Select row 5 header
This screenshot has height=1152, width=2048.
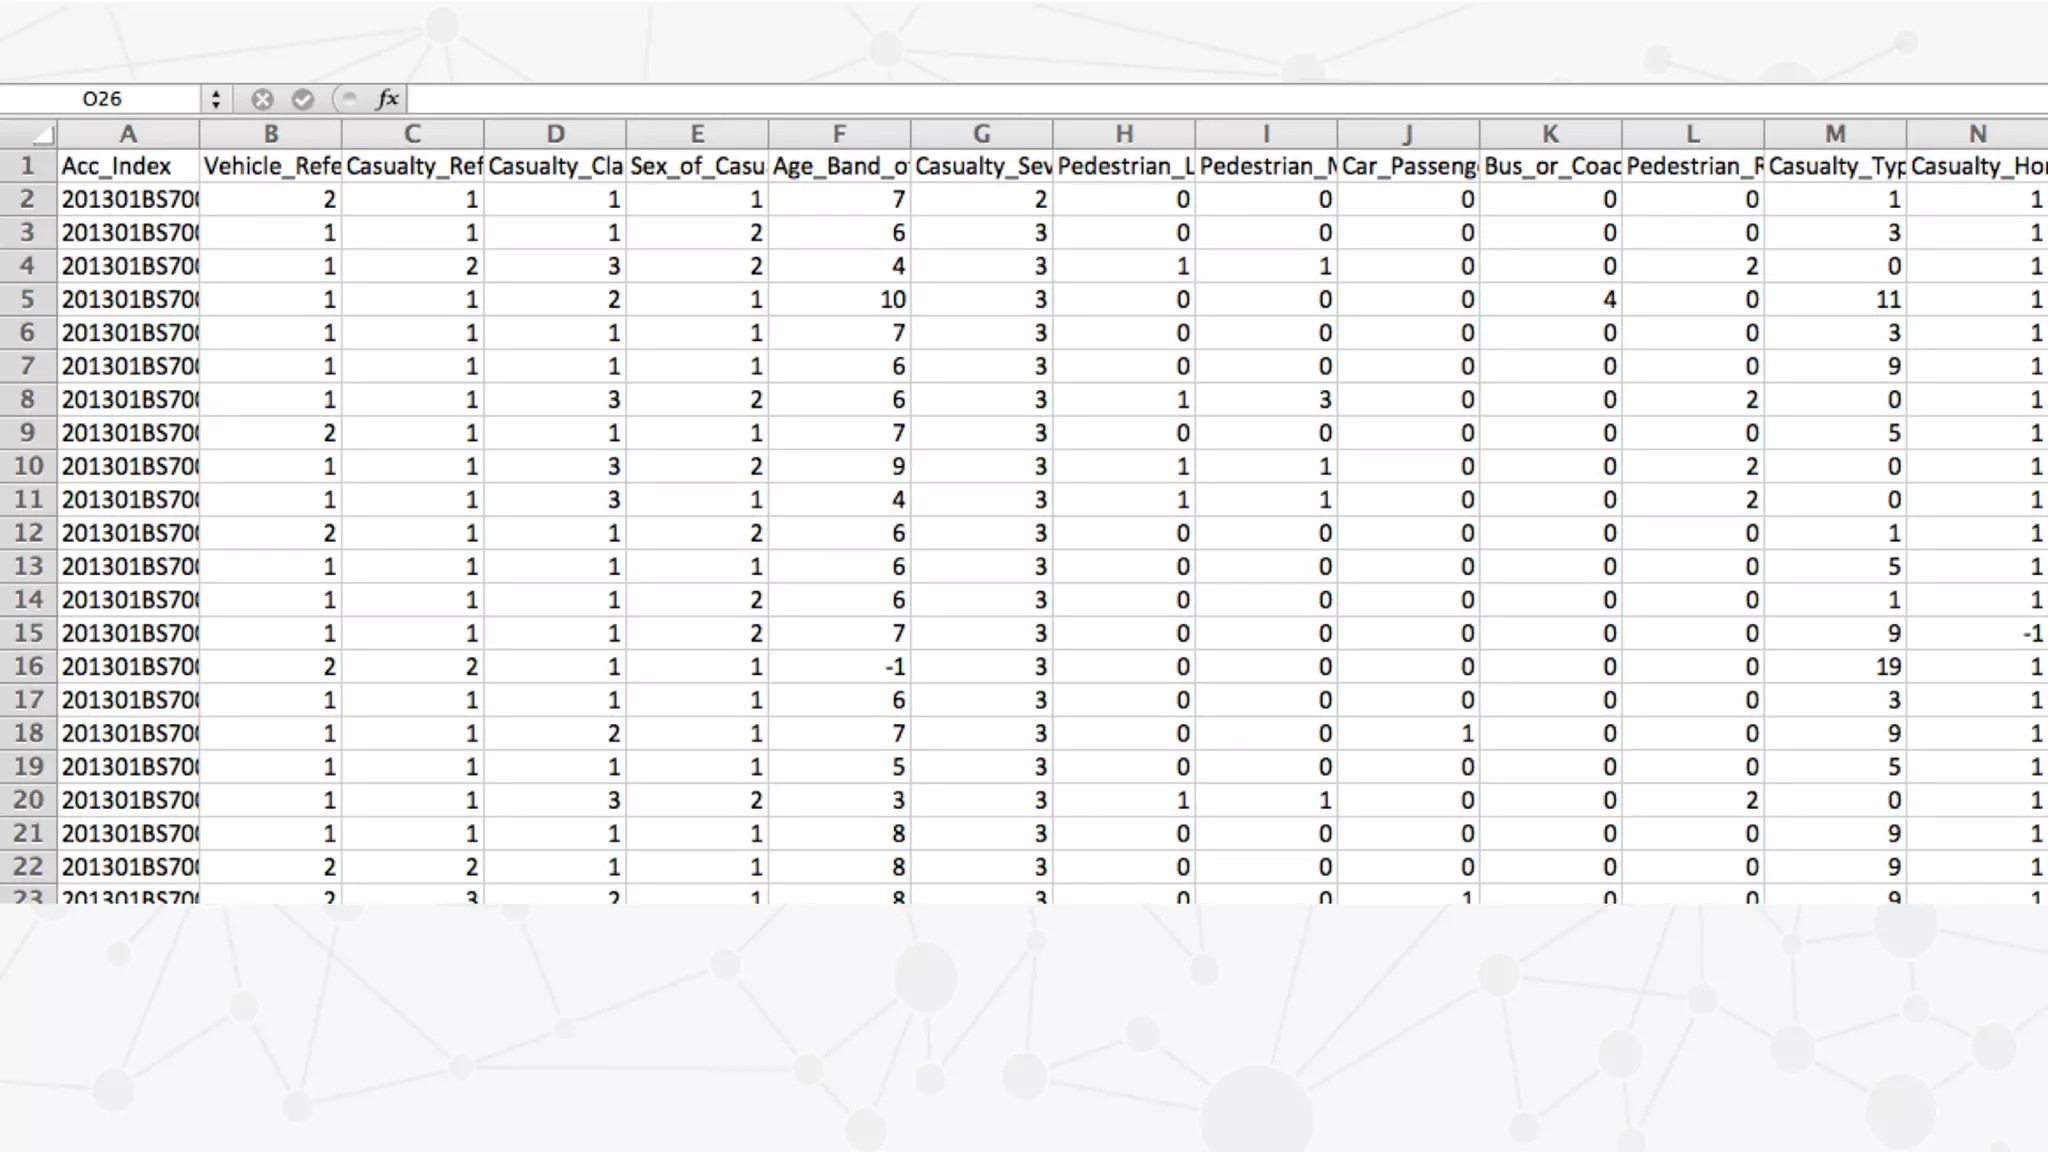(28, 299)
